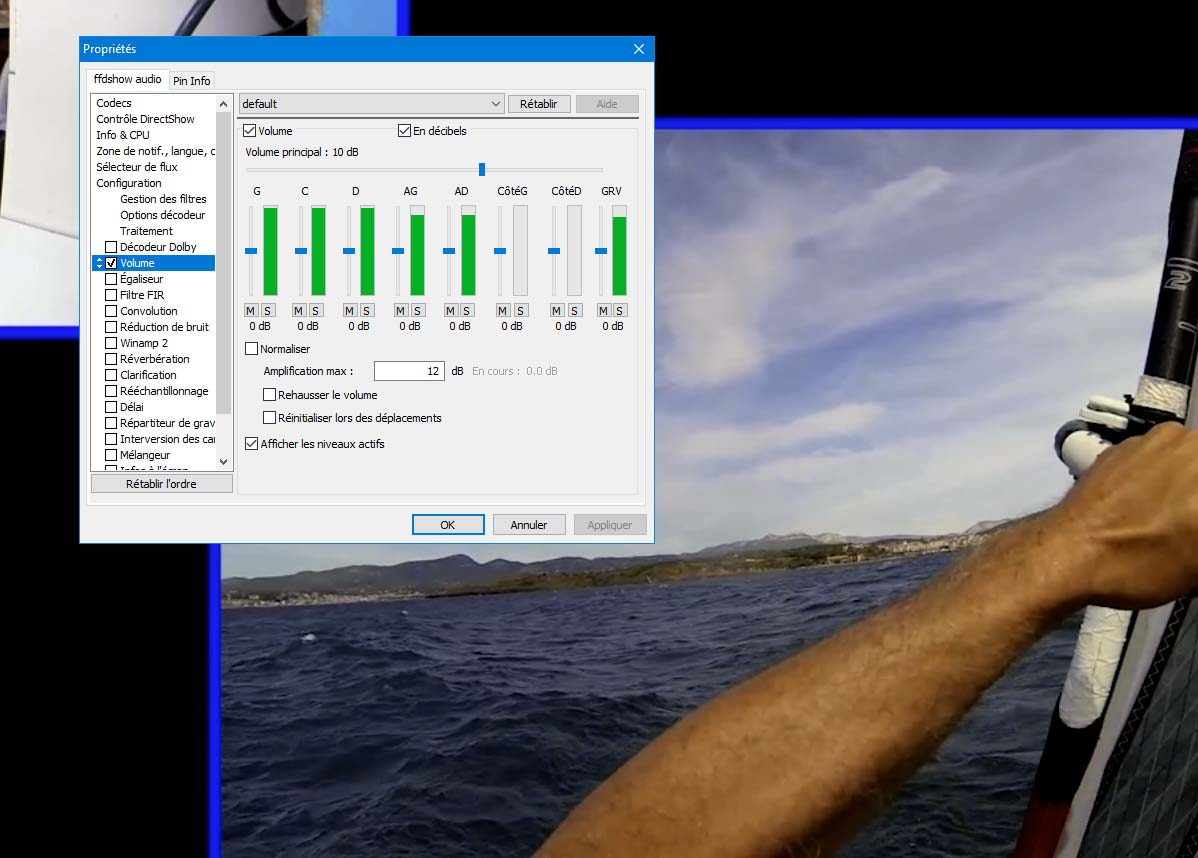Image resolution: width=1198 pixels, height=858 pixels.
Task: Enable the Filtre FIR checkbox
Action: click(112, 295)
